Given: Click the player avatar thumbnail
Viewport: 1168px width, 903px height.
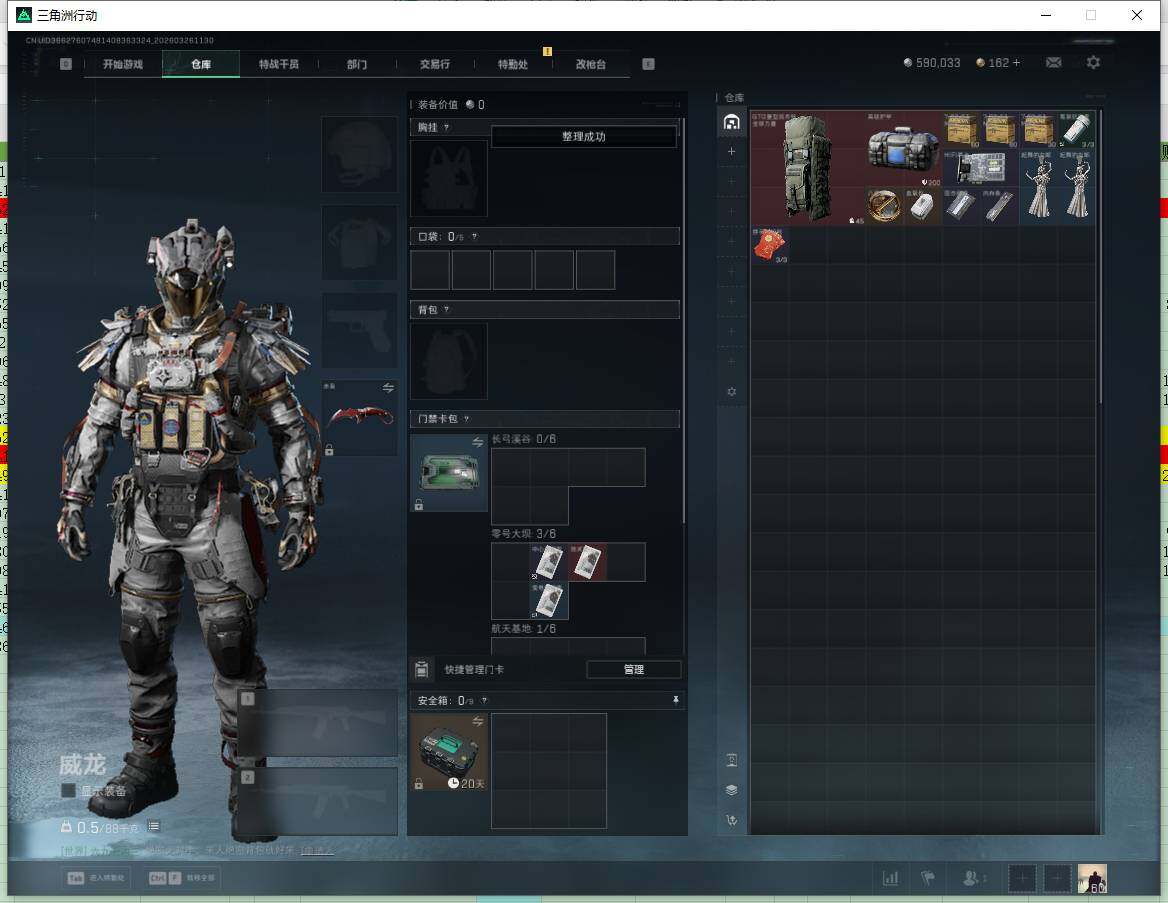Looking at the screenshot, I should click(x=1093, y=878).
